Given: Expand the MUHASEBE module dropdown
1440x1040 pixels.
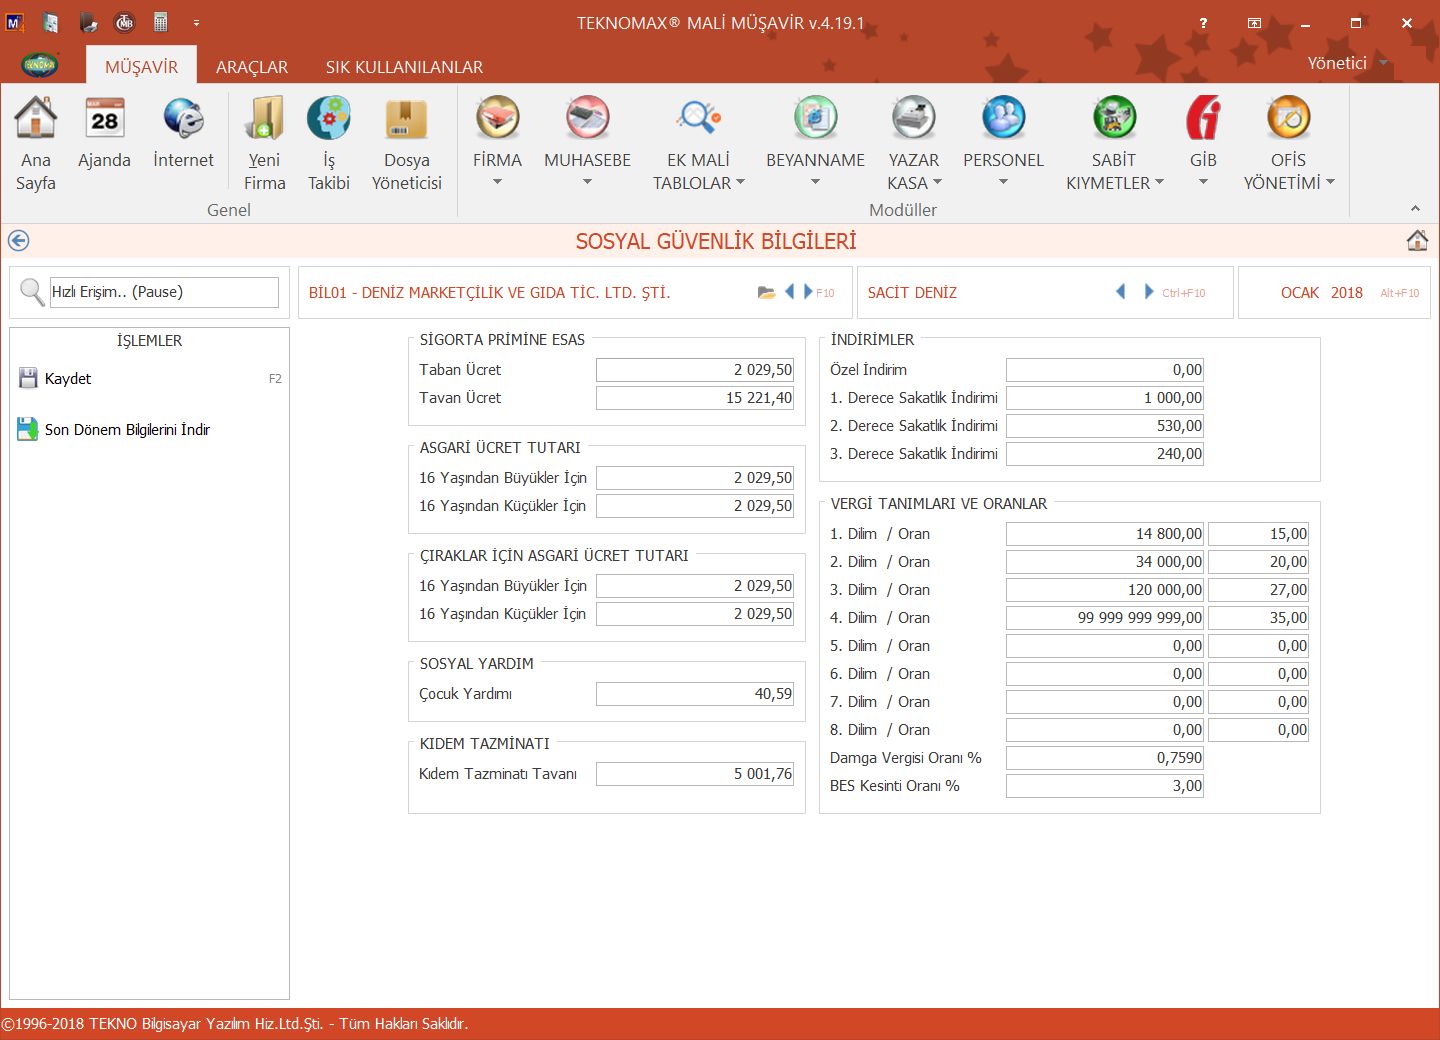Looking at the screenshot, I should point(587,182).
